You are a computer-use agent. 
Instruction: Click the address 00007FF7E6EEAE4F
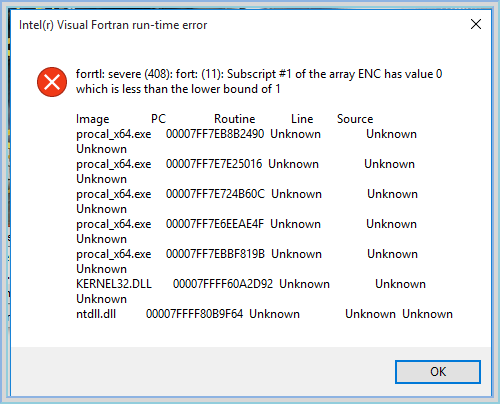(x=215, y=224)
